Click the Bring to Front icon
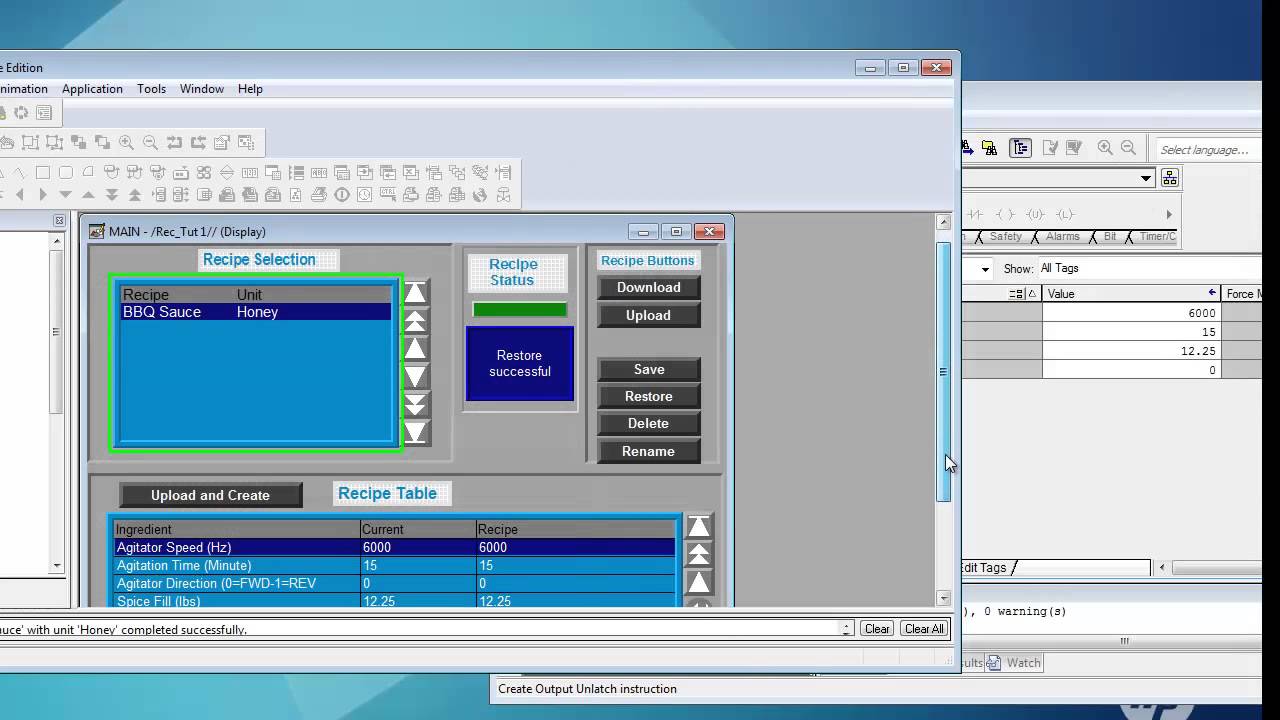 click(78, 142)
